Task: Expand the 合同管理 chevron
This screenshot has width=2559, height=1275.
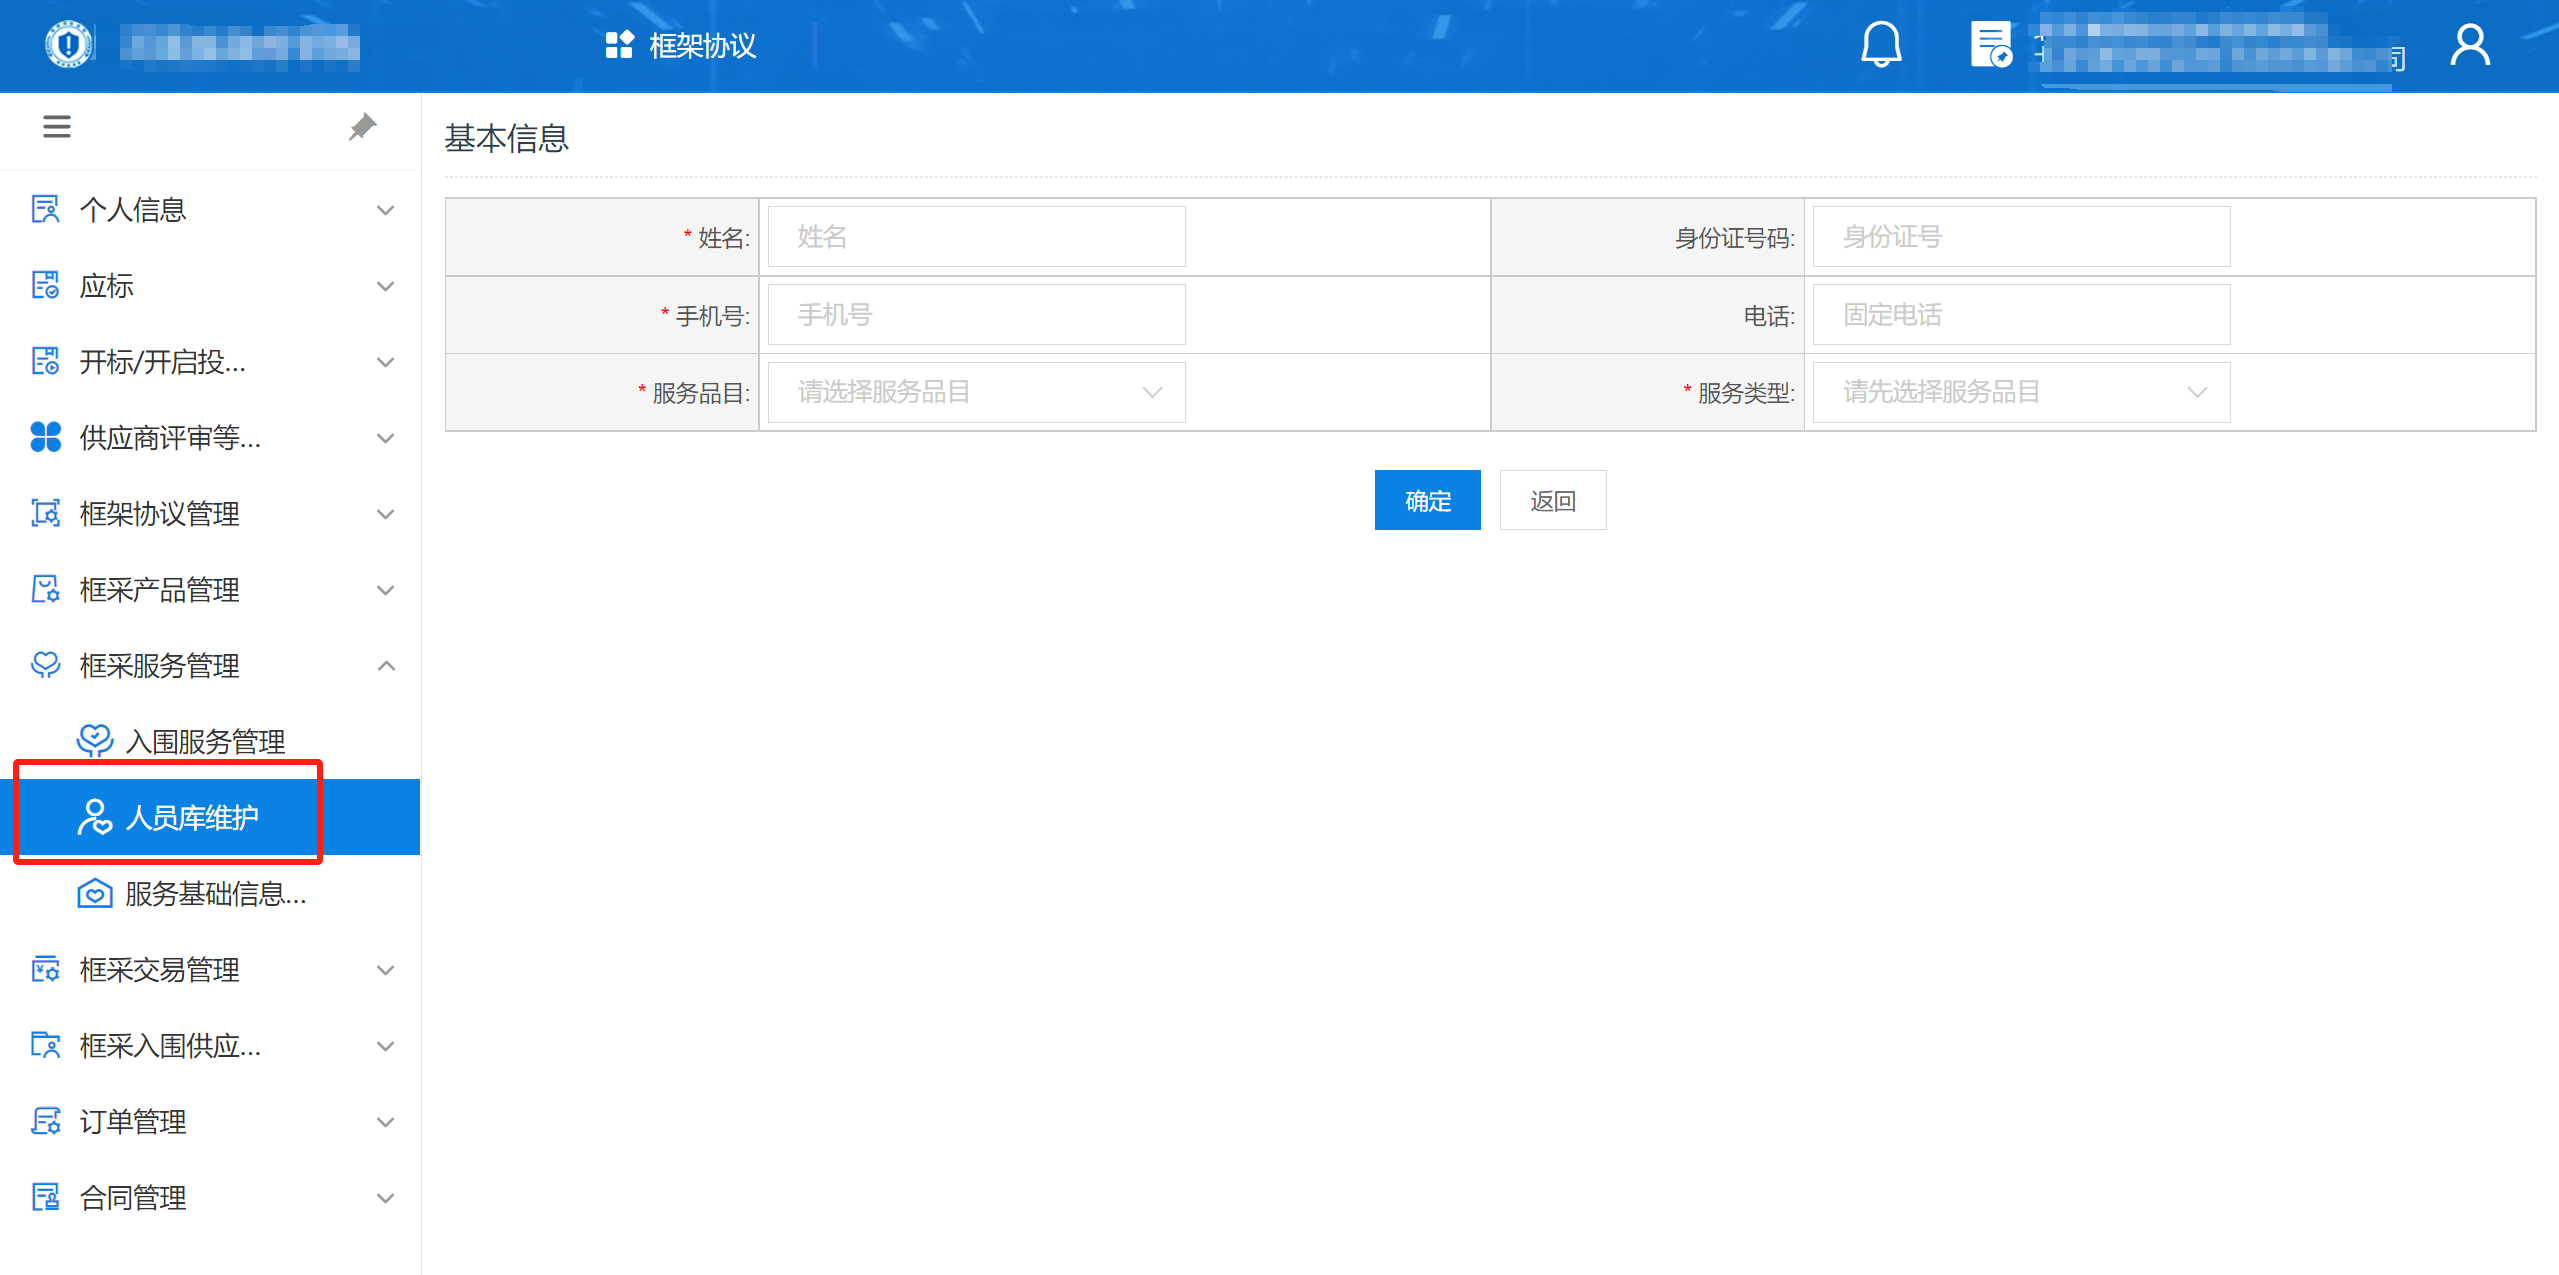Action: (386, 1198)
